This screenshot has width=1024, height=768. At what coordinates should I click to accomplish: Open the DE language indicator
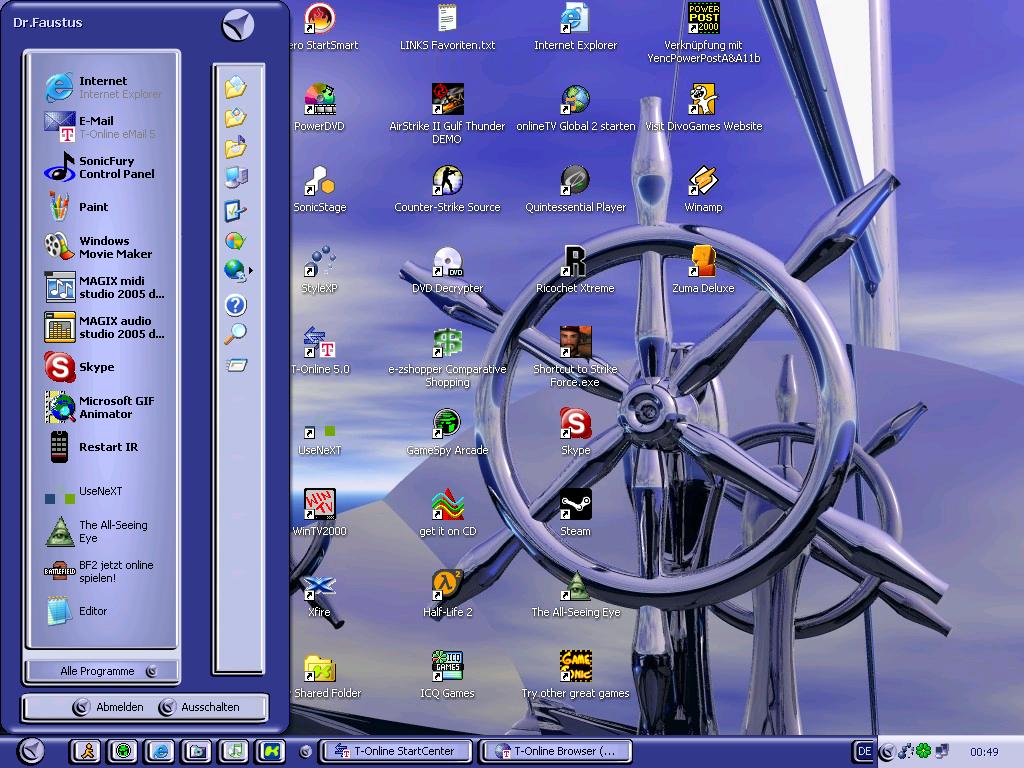click(x=864, y=751)
